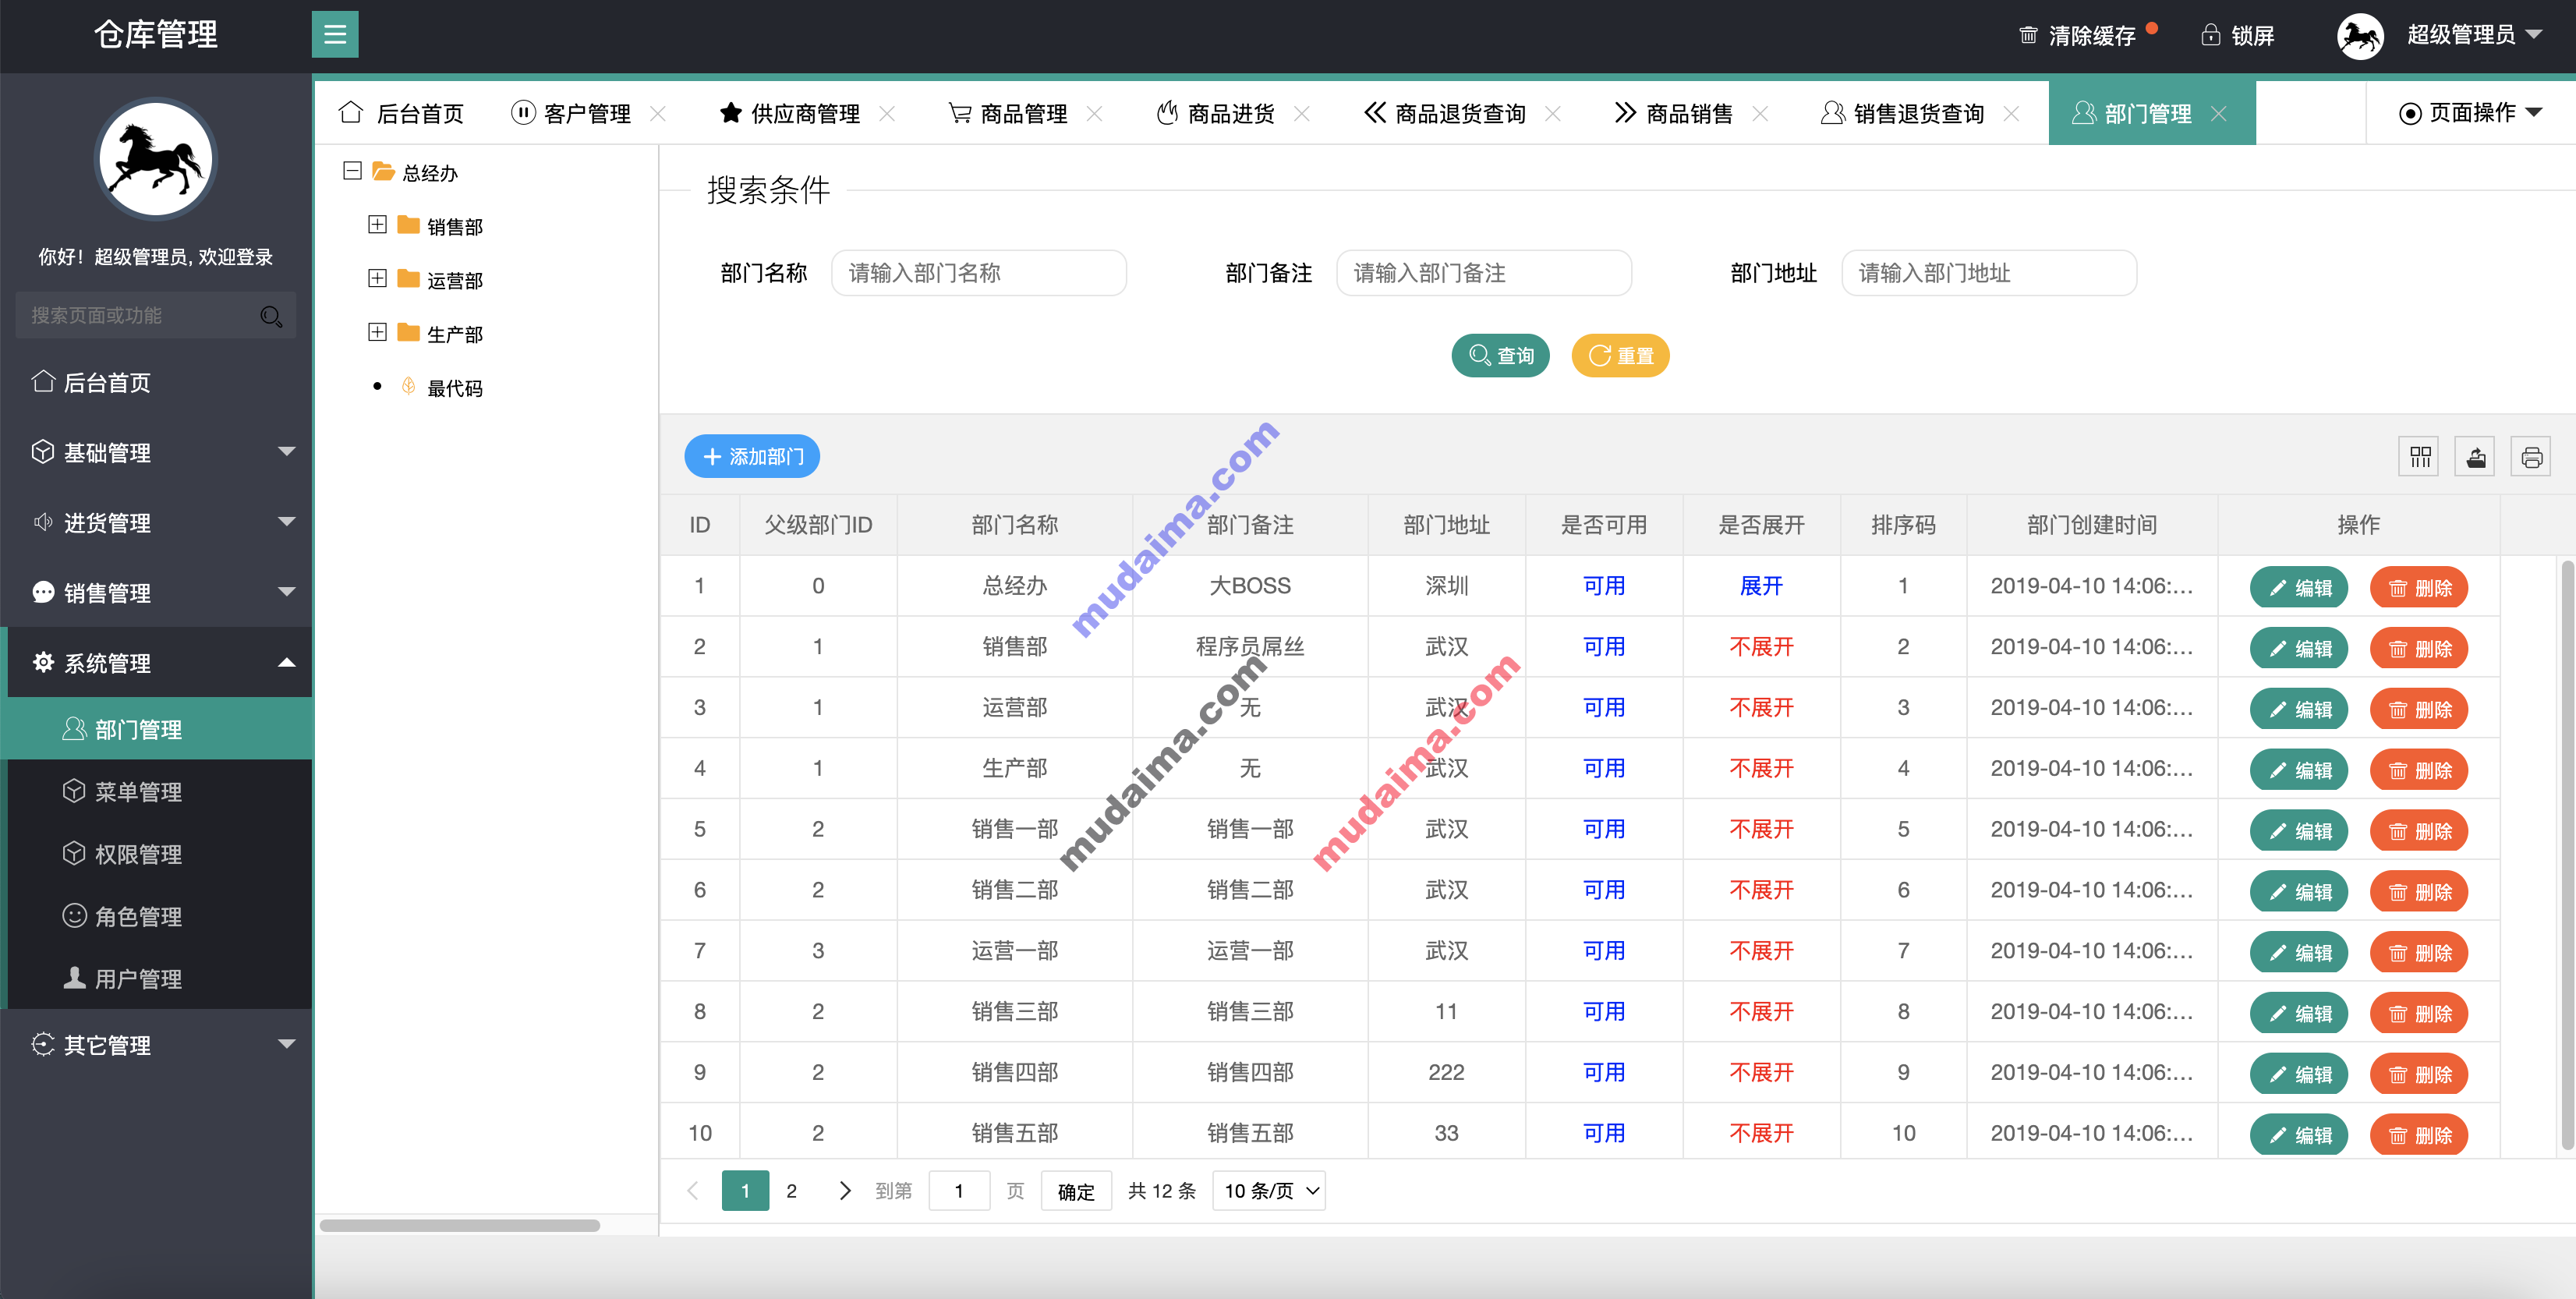Edit the 总经办 department row
Viewport: 2576px width, 1299px height.
pyautogui.click(x=2298, y=588)
